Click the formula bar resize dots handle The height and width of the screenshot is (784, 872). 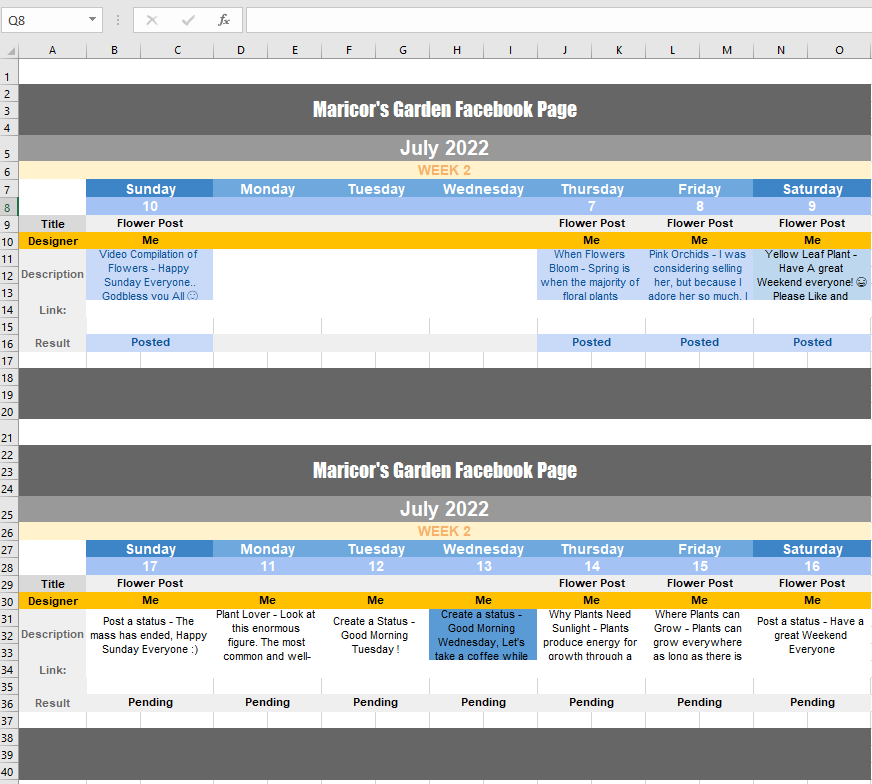(118, 21)
